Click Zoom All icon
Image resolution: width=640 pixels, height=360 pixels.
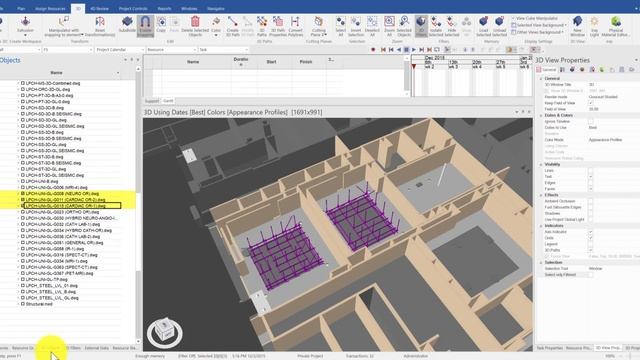[389, 22]
